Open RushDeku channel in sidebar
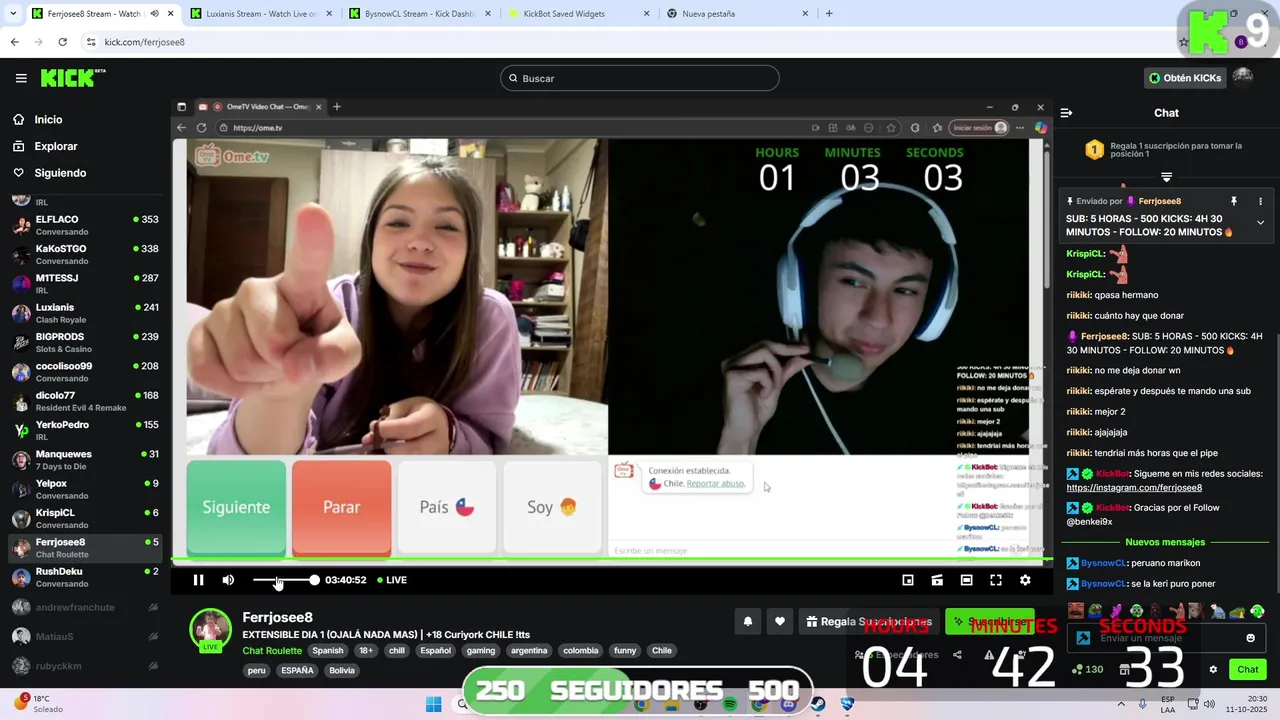Image resolution: width=1280 pixels, height=720 pixels. click(85, 577)
